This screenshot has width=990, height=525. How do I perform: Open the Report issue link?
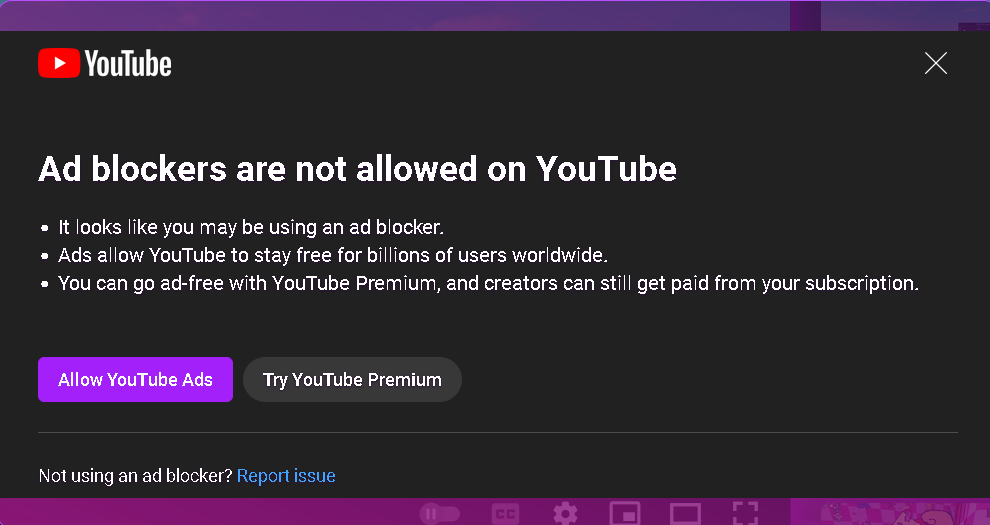(286, 475)
